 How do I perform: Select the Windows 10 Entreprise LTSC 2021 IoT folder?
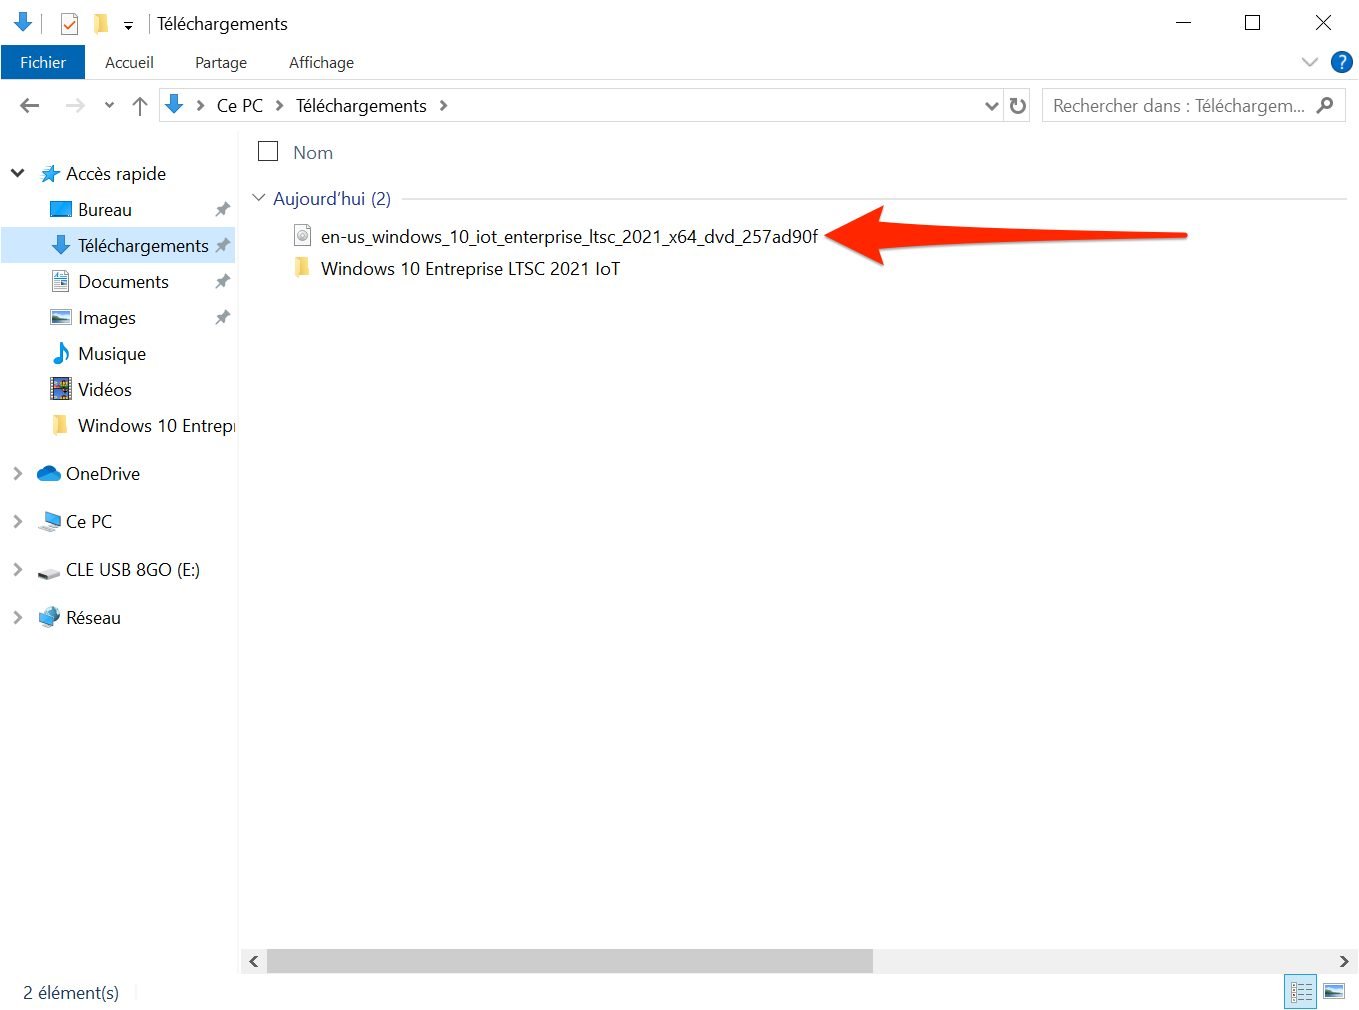click(470, 269)
